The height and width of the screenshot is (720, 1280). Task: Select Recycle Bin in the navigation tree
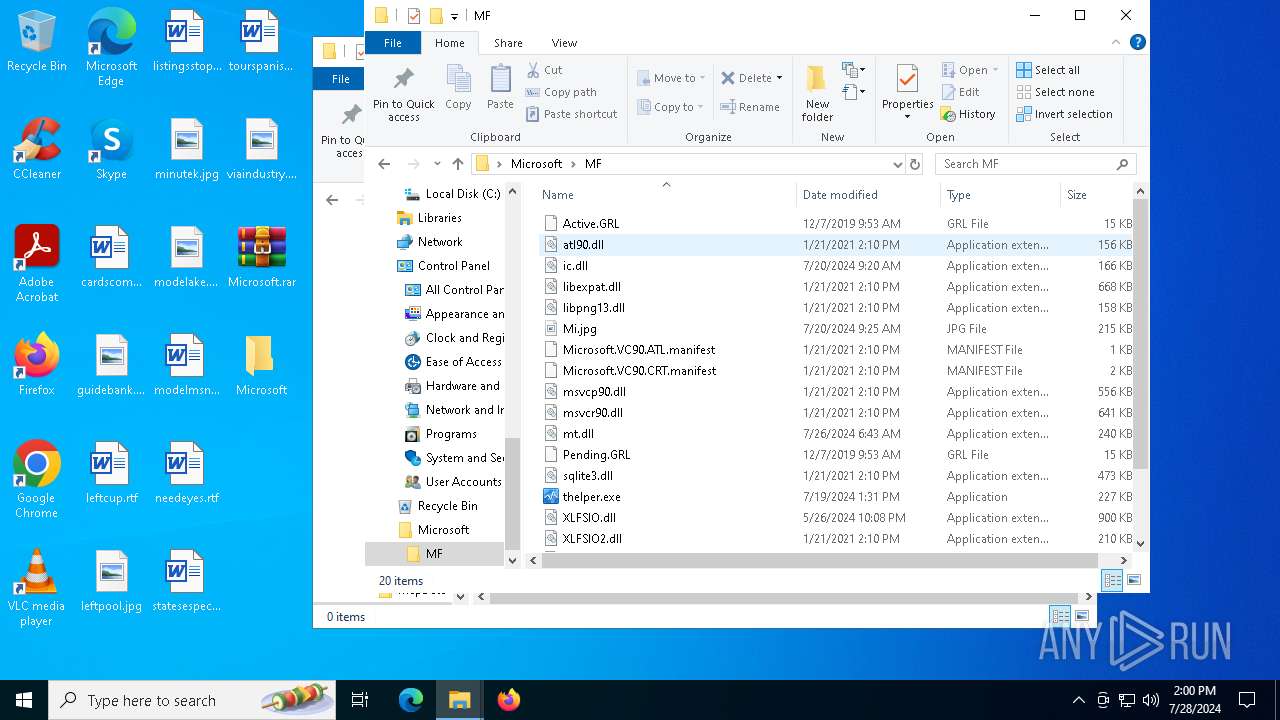tap(447, 506)
